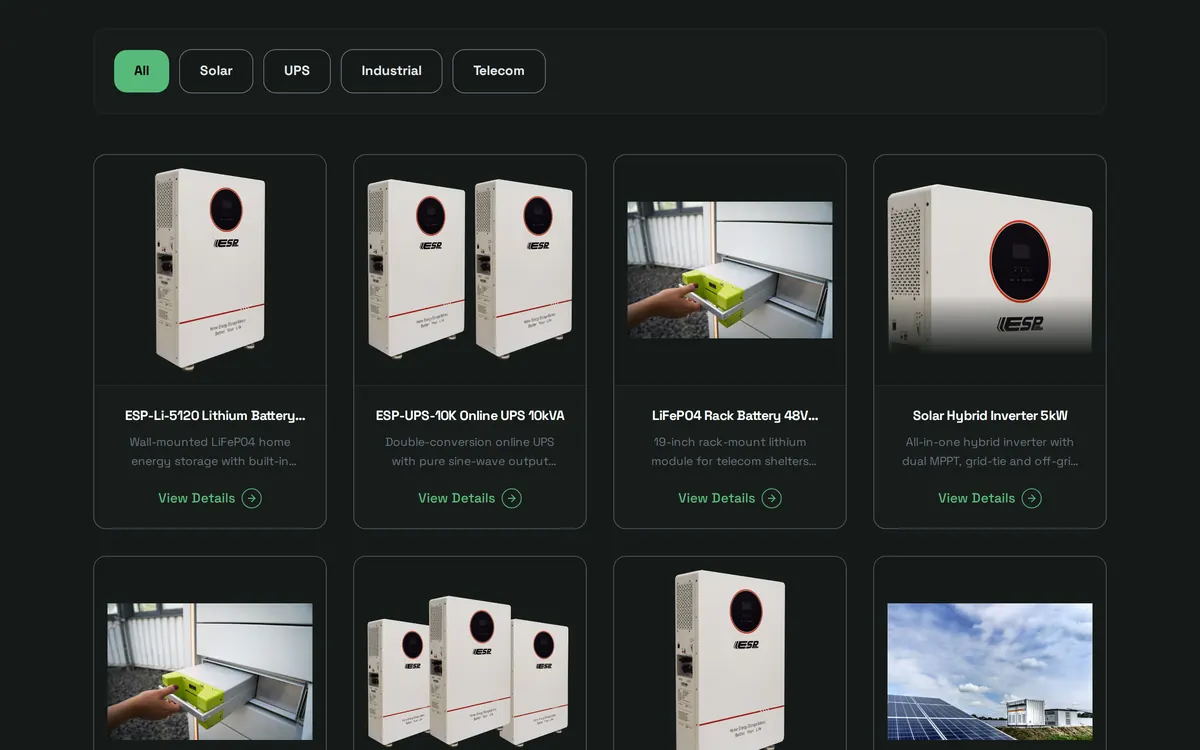Click ESP-Li-5120 Lithium Battery title

(x=215, y=415)
